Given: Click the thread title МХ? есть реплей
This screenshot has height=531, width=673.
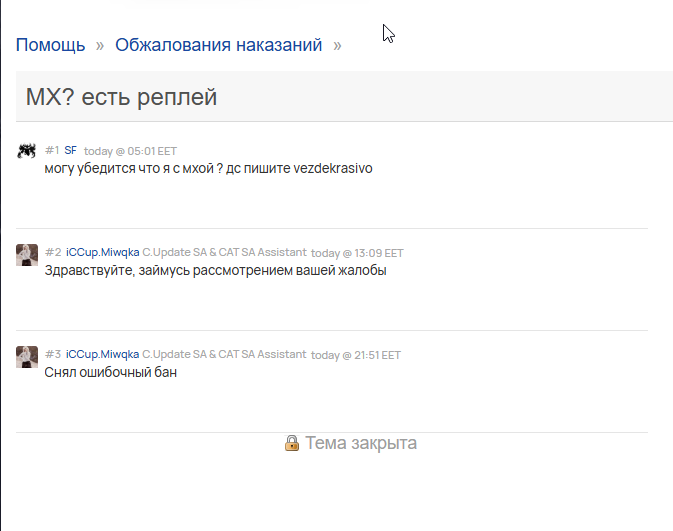Looking at the screenshot, I should (121, 97).
